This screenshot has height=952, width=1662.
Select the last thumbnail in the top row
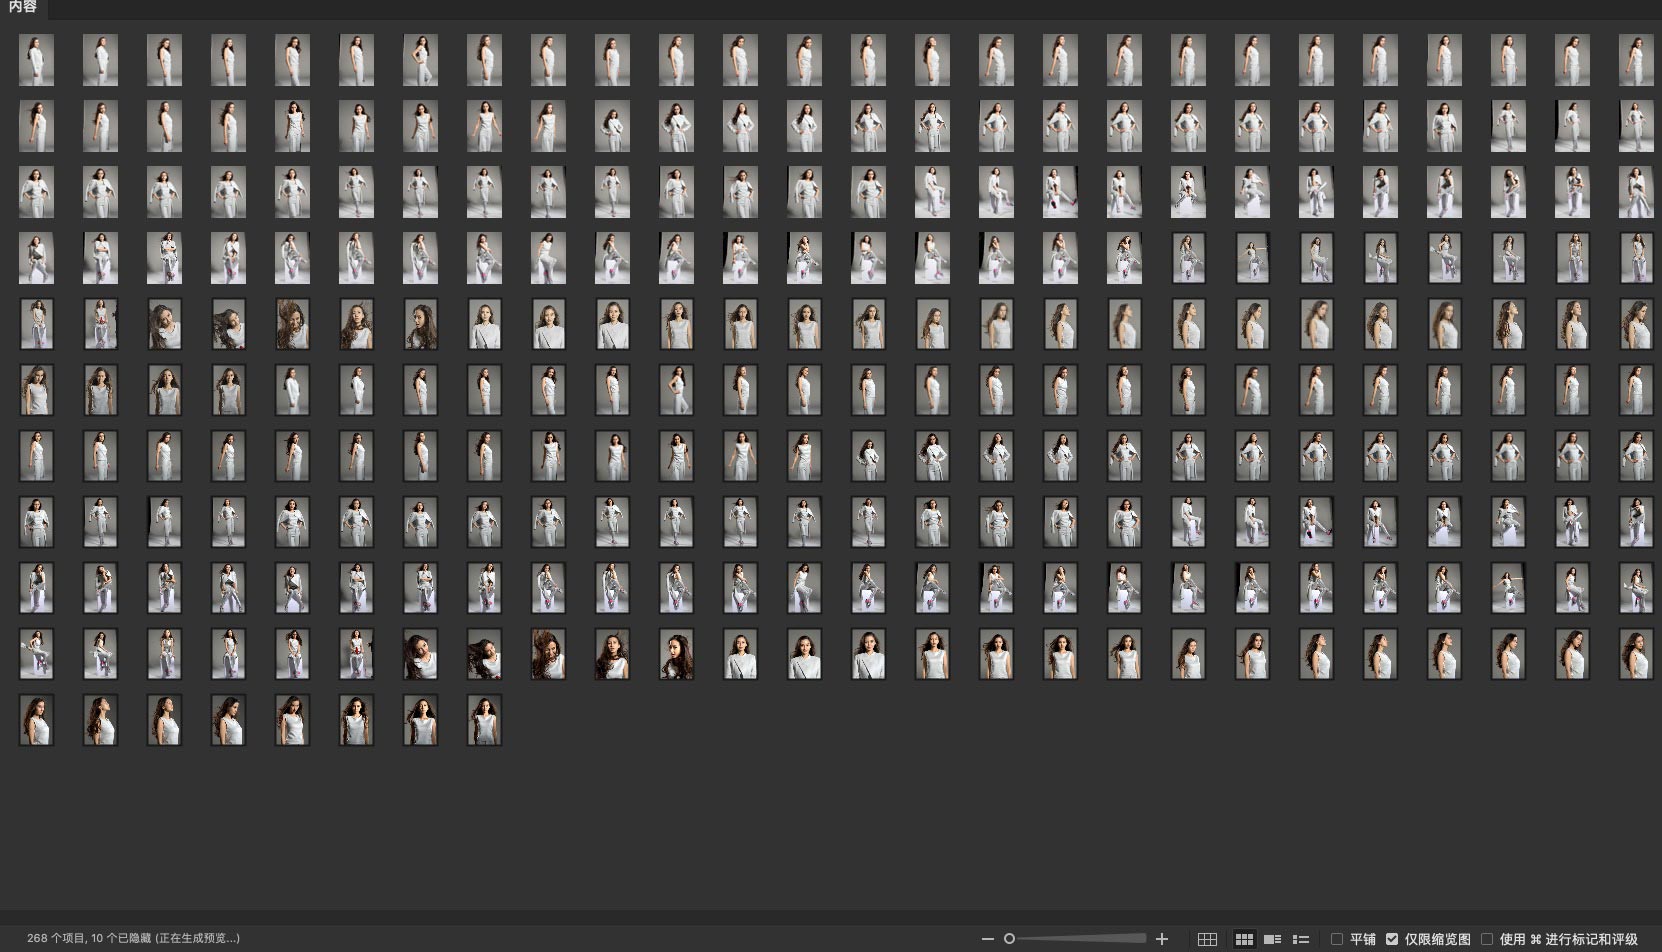click(1636, 60)
